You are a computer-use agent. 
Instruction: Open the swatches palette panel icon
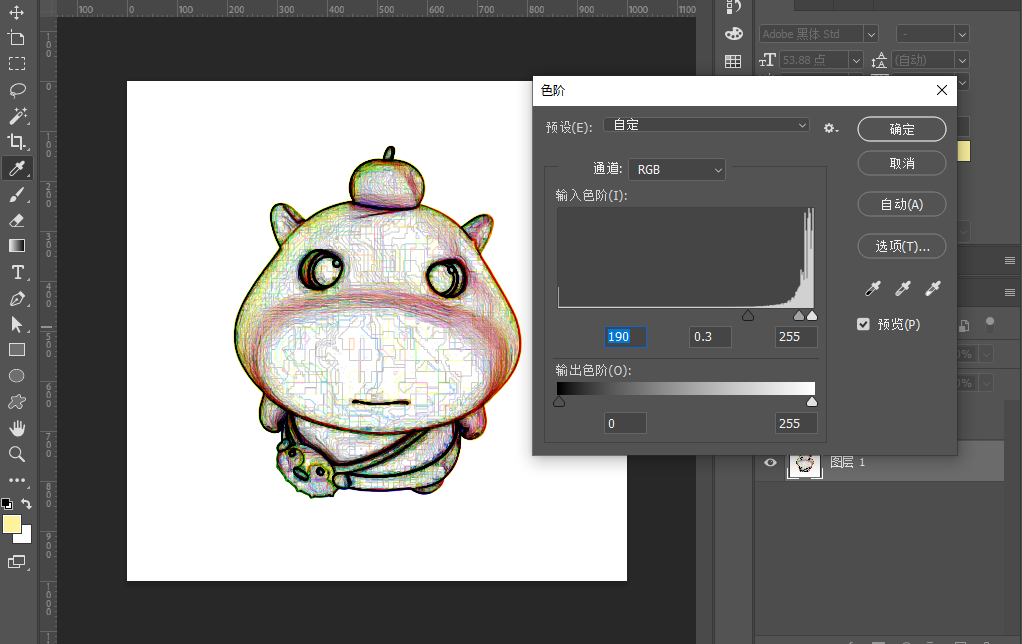pos(734,34)
